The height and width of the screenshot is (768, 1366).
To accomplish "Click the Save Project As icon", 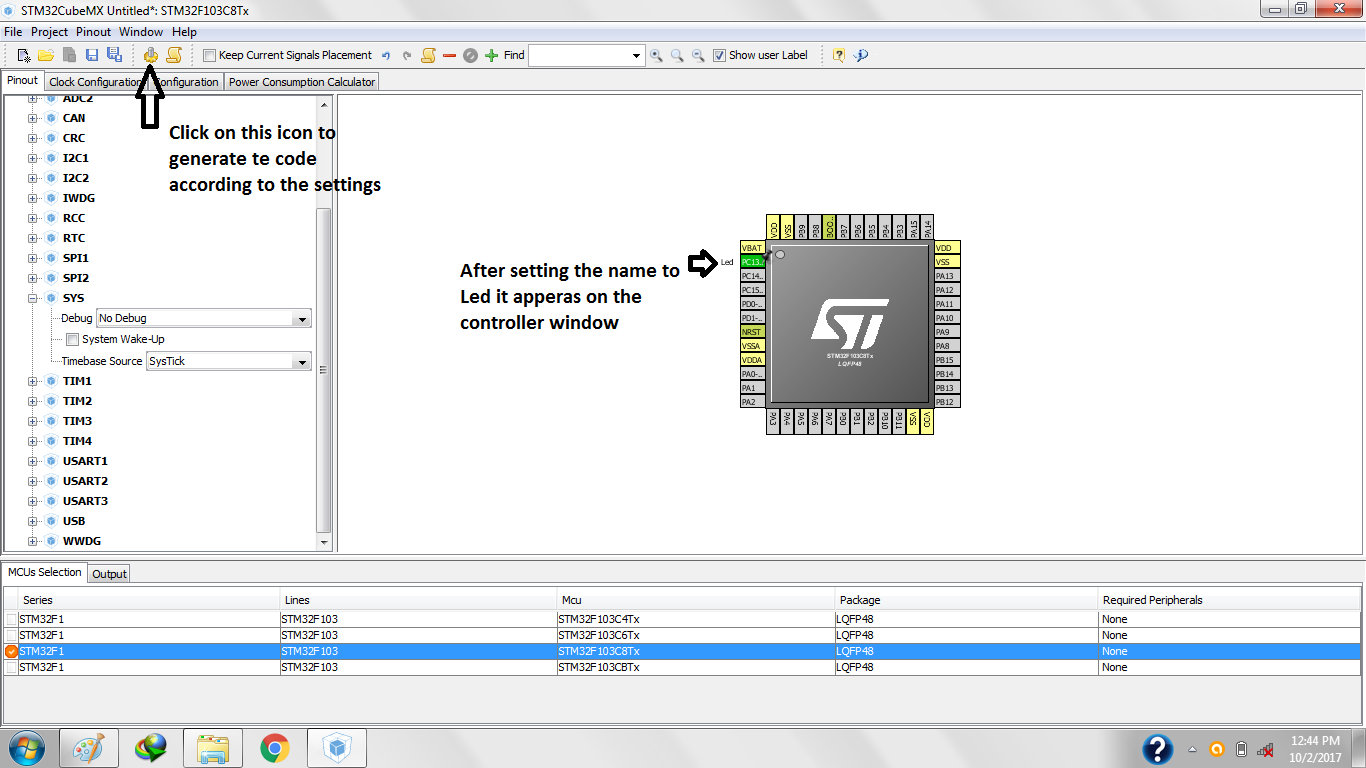I will (x=114, y=55).
